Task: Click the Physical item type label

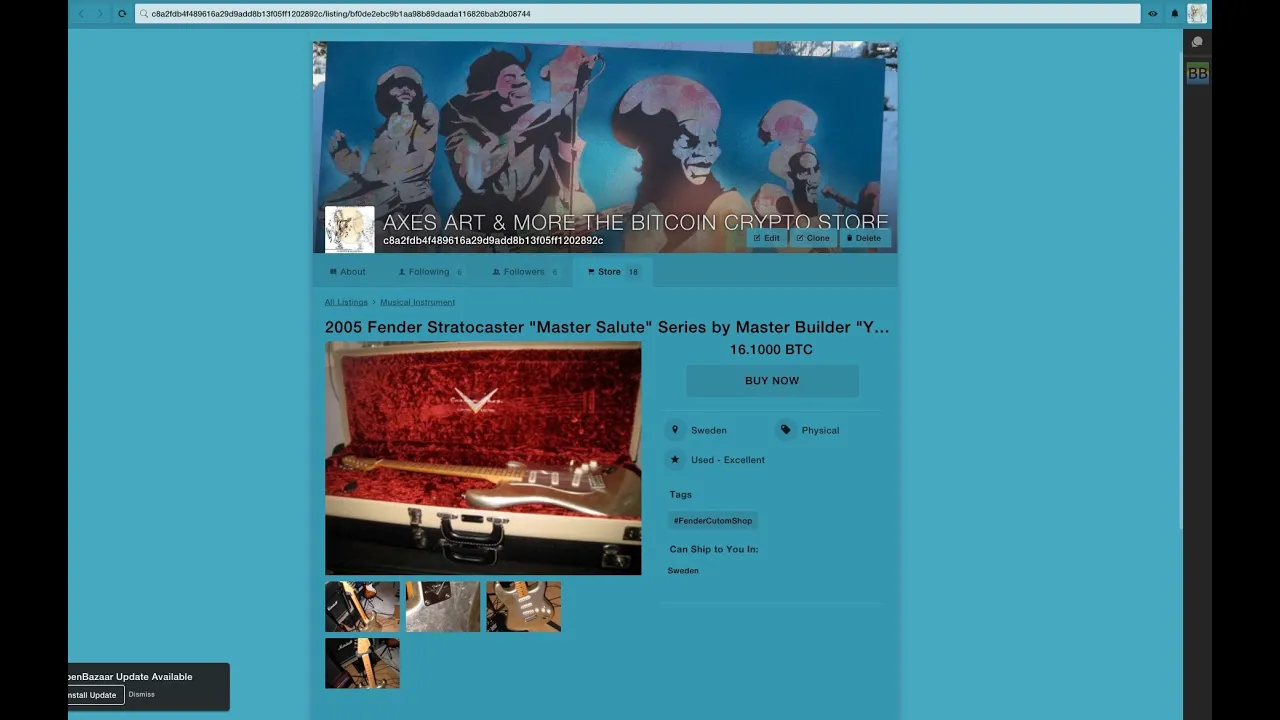Action: coord(820,430)
